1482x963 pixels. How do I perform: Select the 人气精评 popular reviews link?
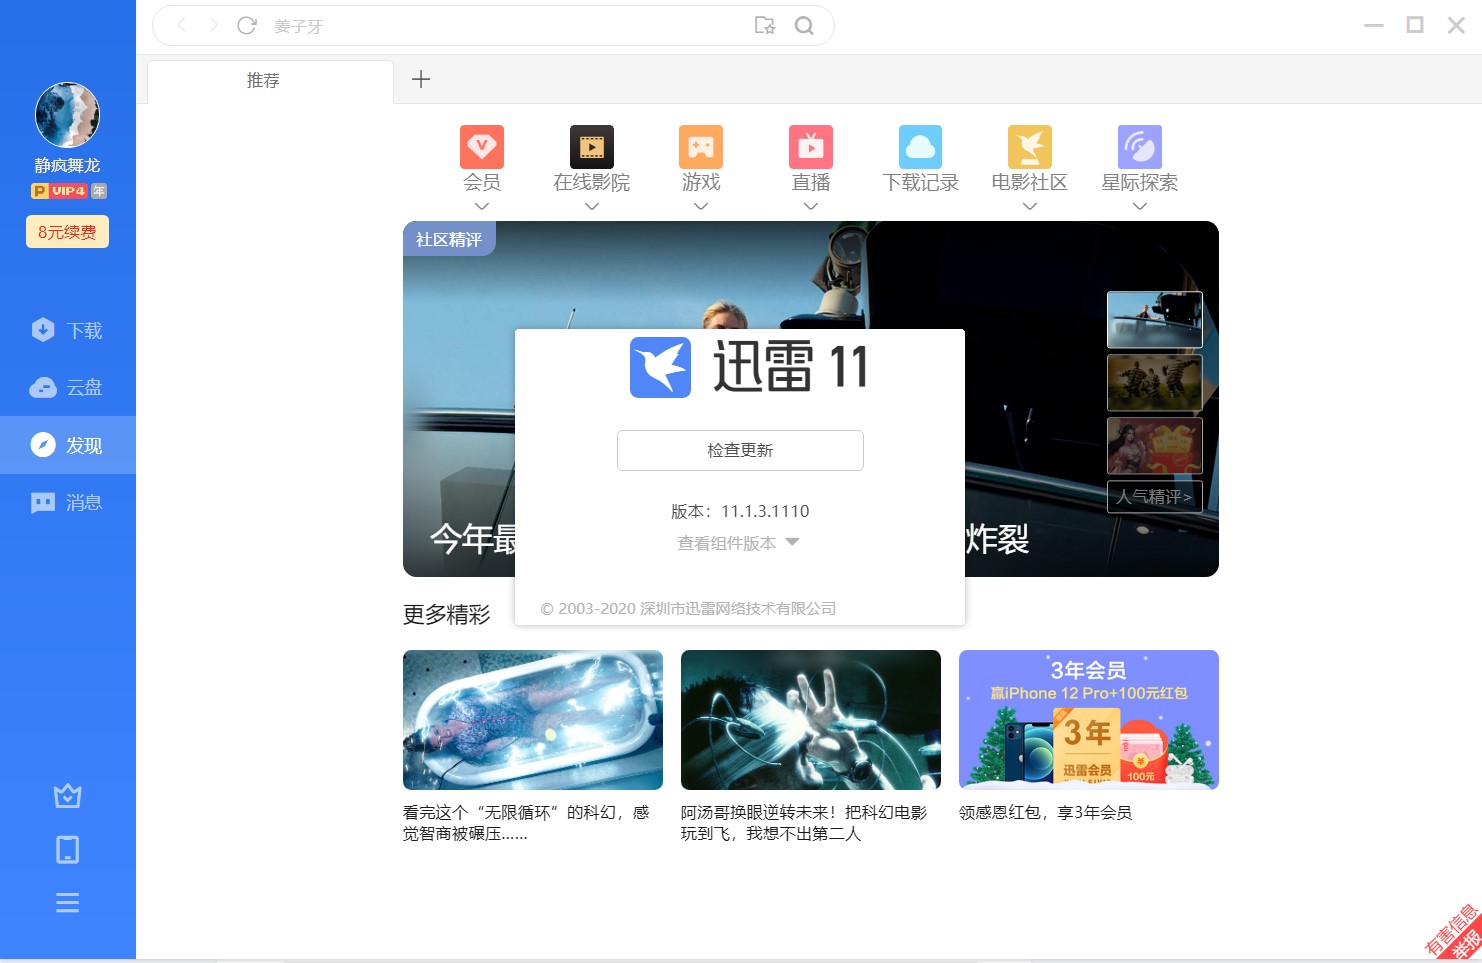point(1155,497)
